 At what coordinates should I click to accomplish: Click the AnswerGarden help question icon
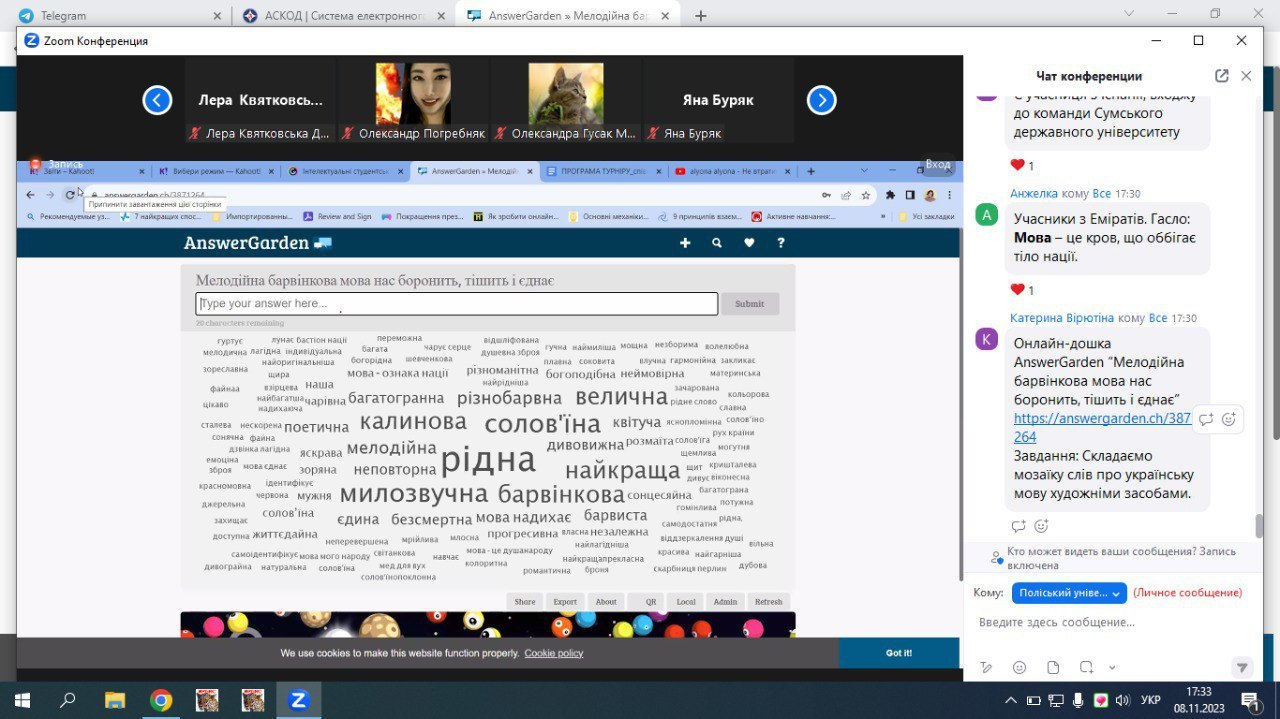pyautogui.click(x=781, y=243)
